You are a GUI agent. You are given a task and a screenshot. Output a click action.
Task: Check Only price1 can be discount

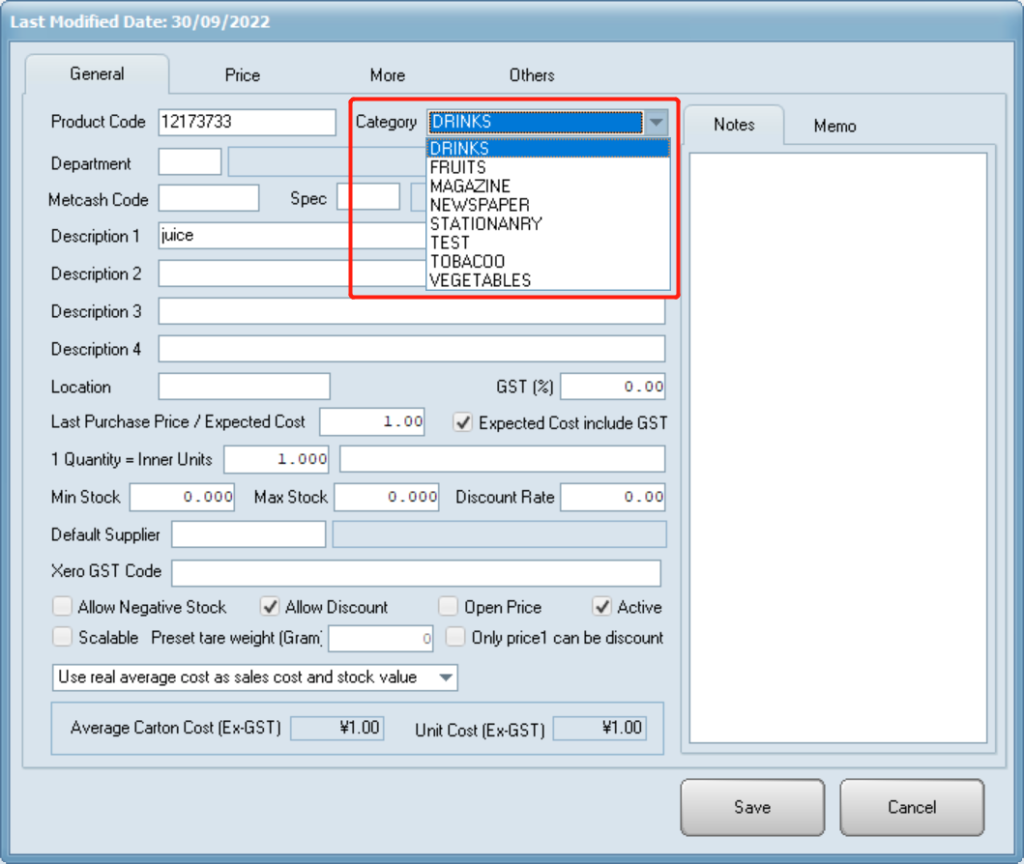click(x=456, y=637)
